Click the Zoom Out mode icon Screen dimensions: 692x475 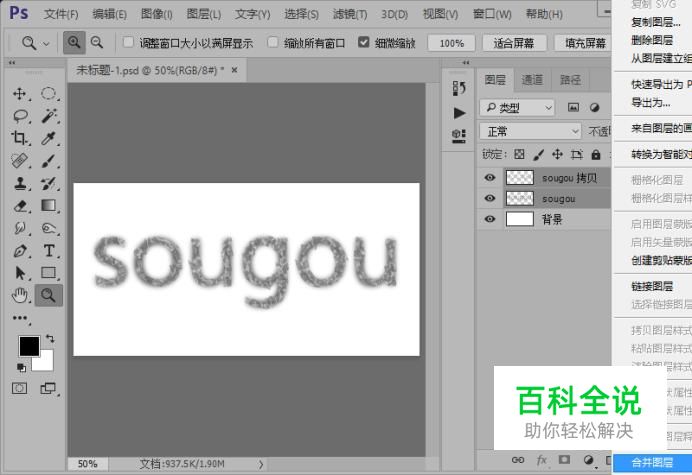pyautogui.click(x=97, y=42)
